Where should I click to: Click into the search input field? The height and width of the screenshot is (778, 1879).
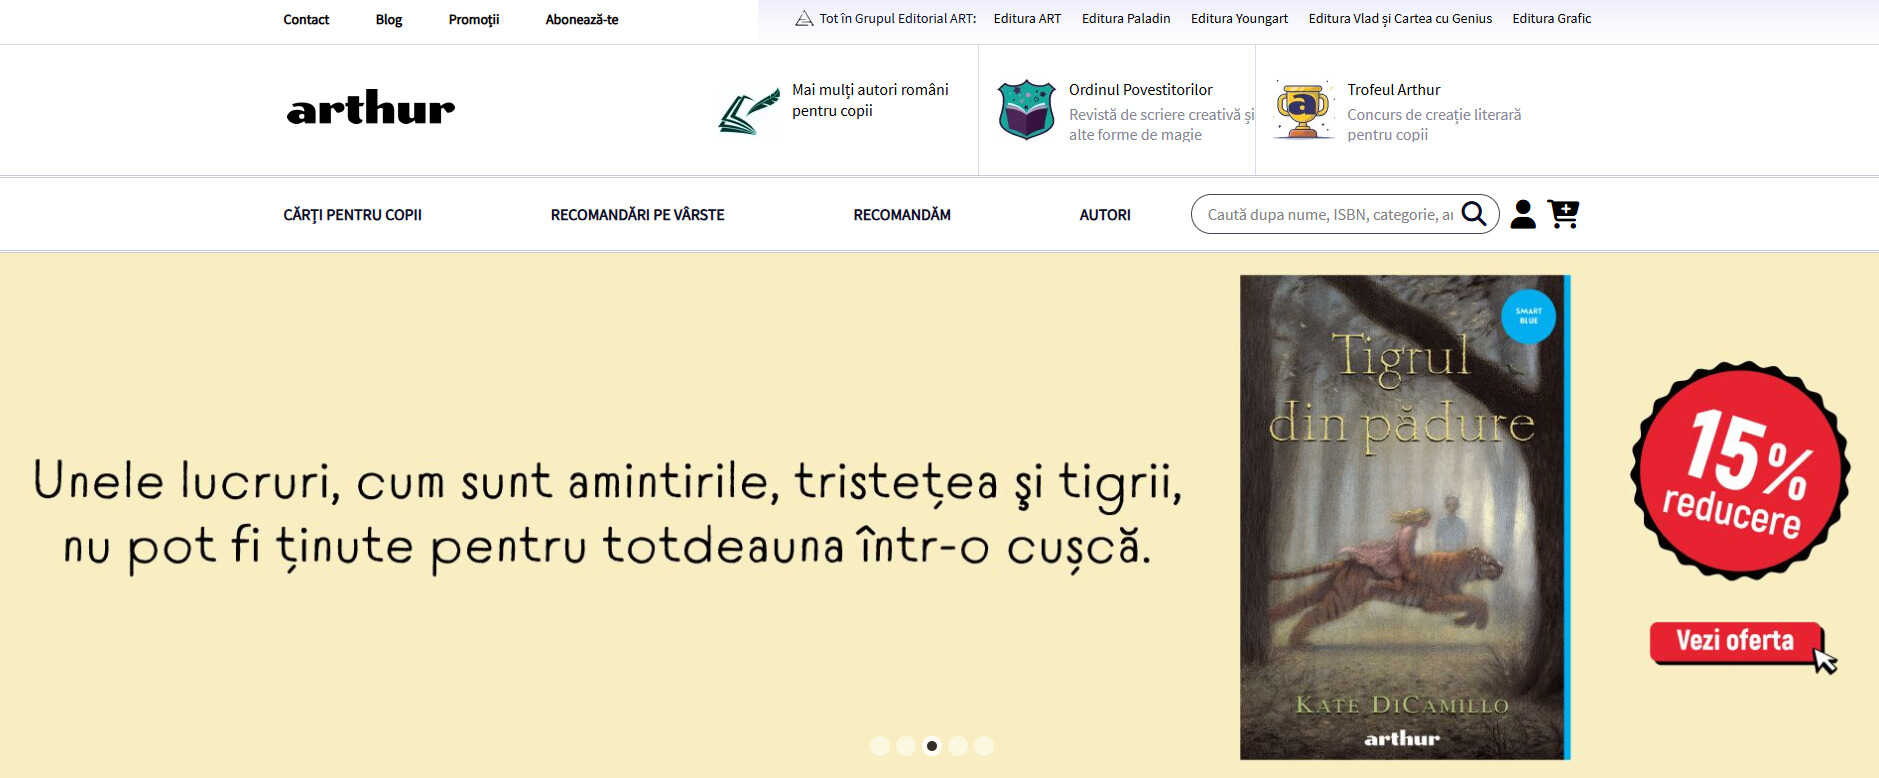click(x=1328, y=214)
